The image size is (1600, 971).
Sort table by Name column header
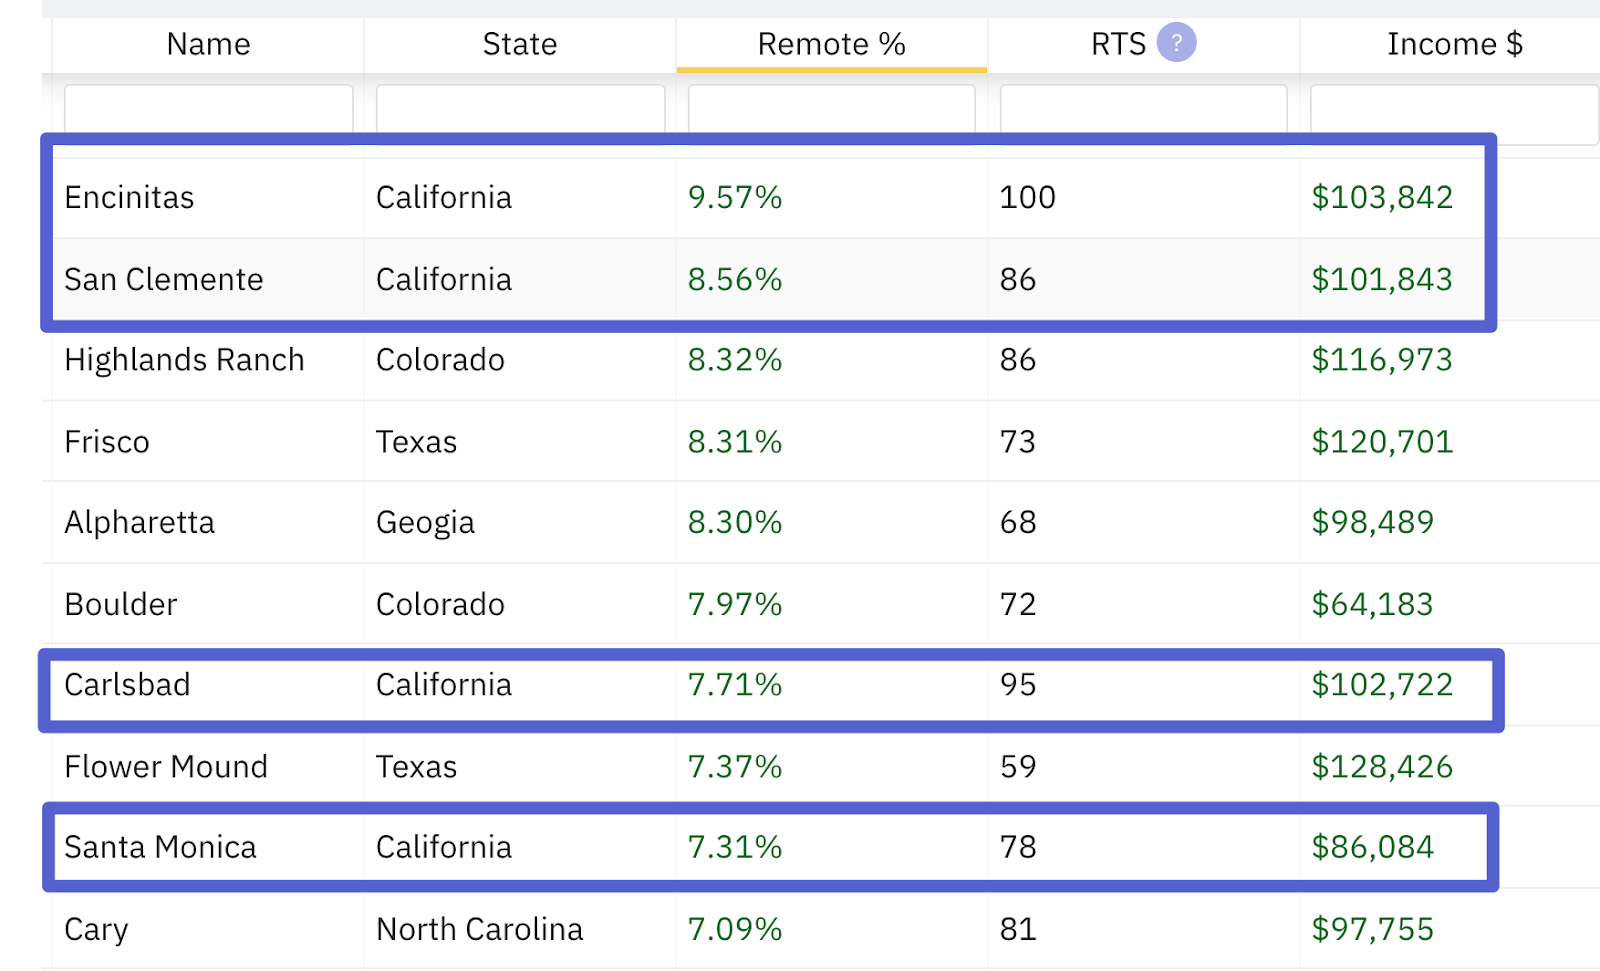point(208,44)
